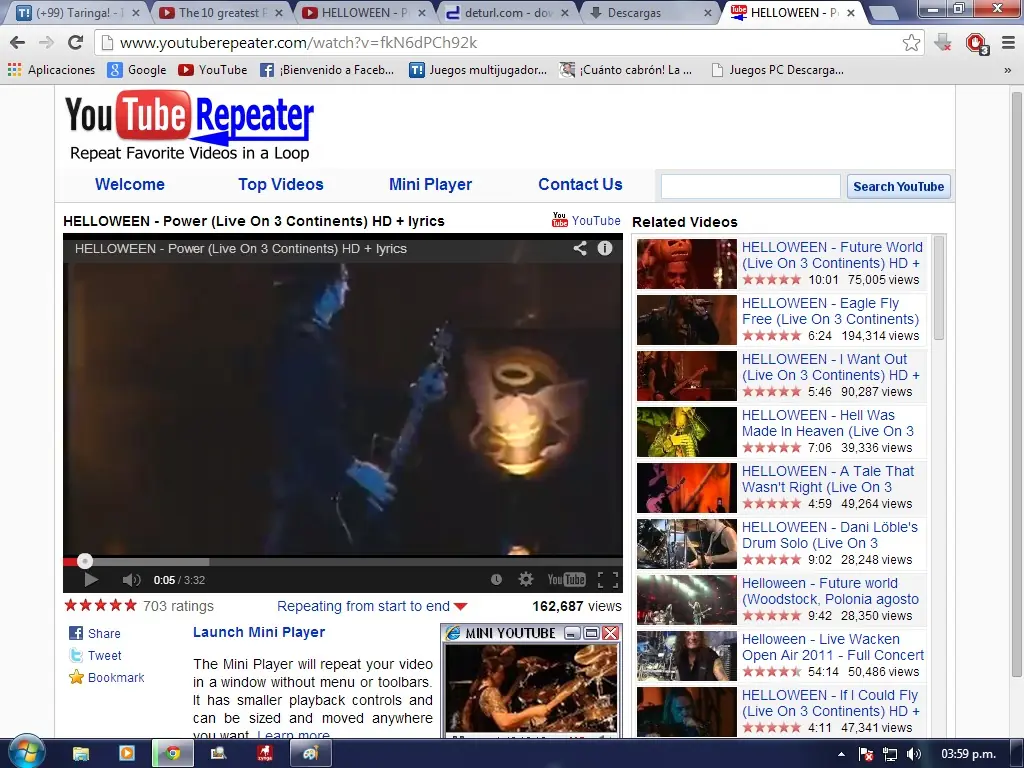The width and height of the screenshot is (1024, 768).
Task: Open the YouTube bookmark in bookmarks bar
Action: [x=212, y=70]
